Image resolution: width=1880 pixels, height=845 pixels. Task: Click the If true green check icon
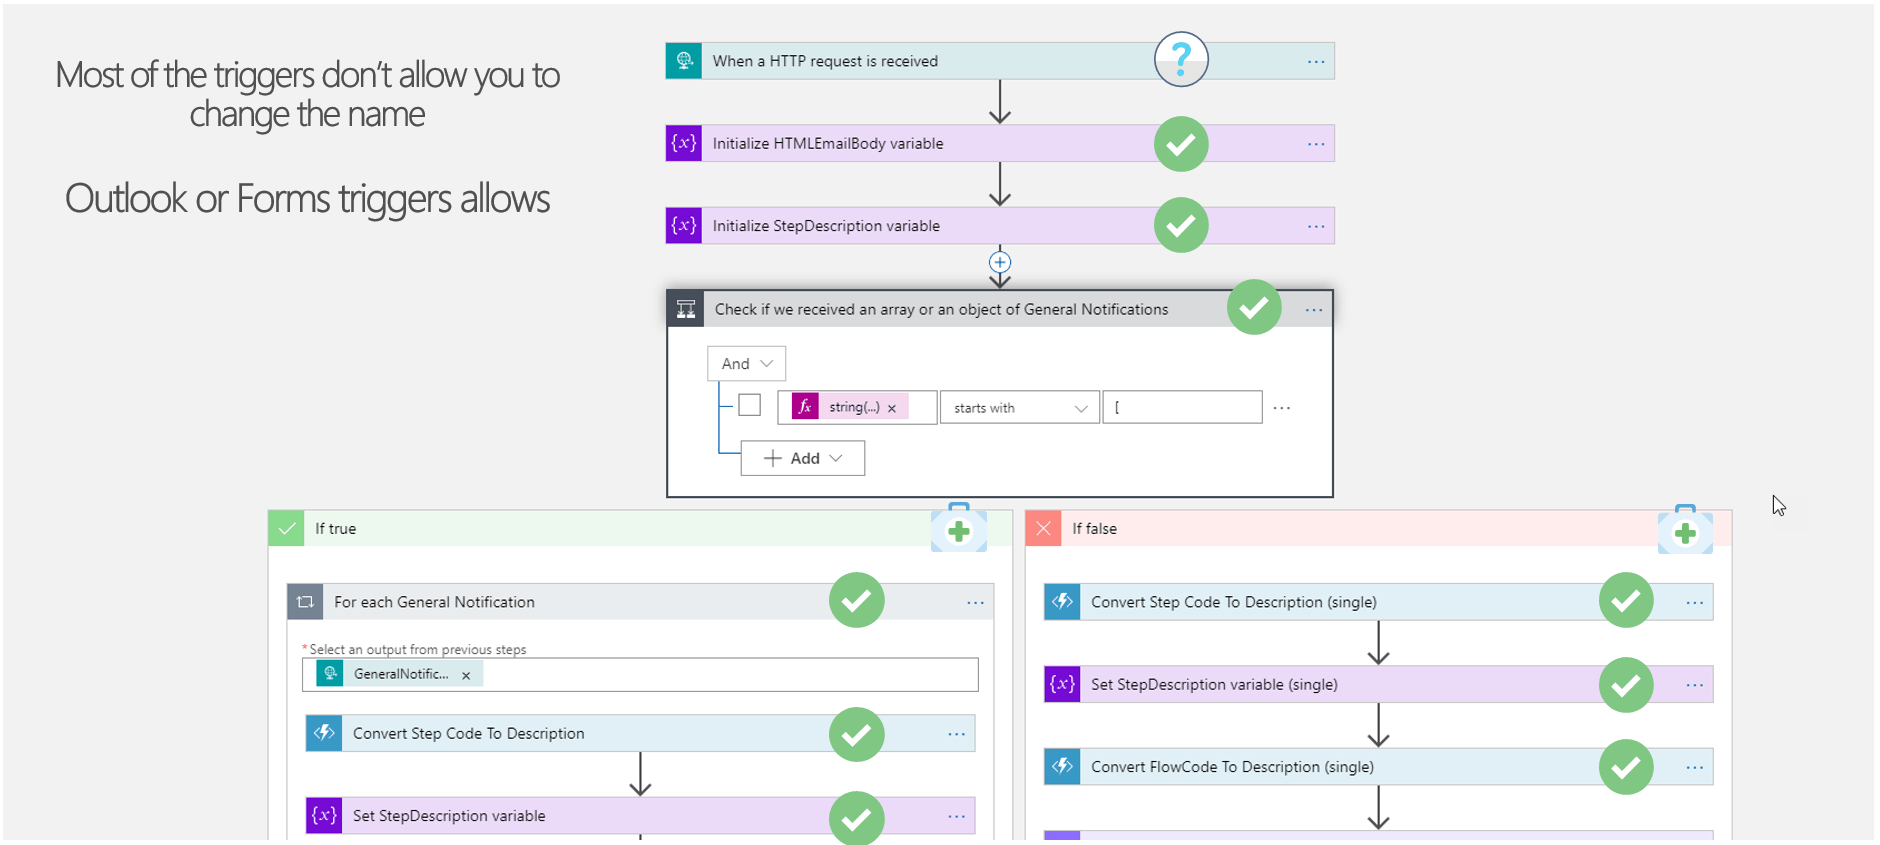coord(287,528)
